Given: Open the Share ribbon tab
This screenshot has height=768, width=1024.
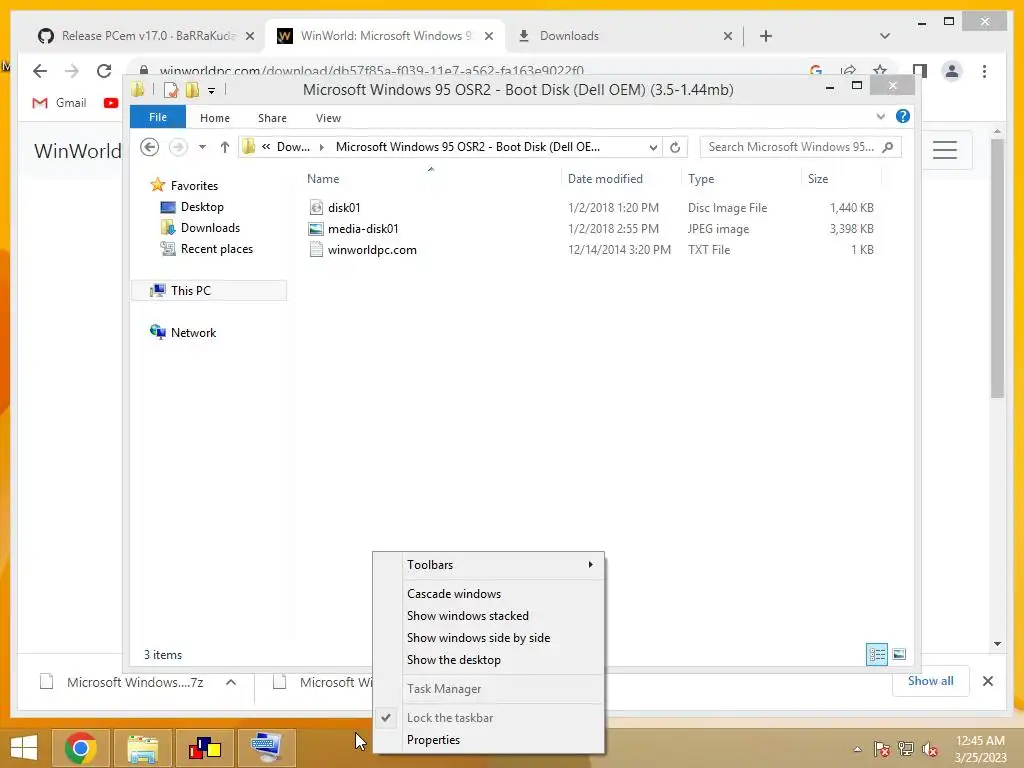Looking at the screenshot, I should coord(272,118).
